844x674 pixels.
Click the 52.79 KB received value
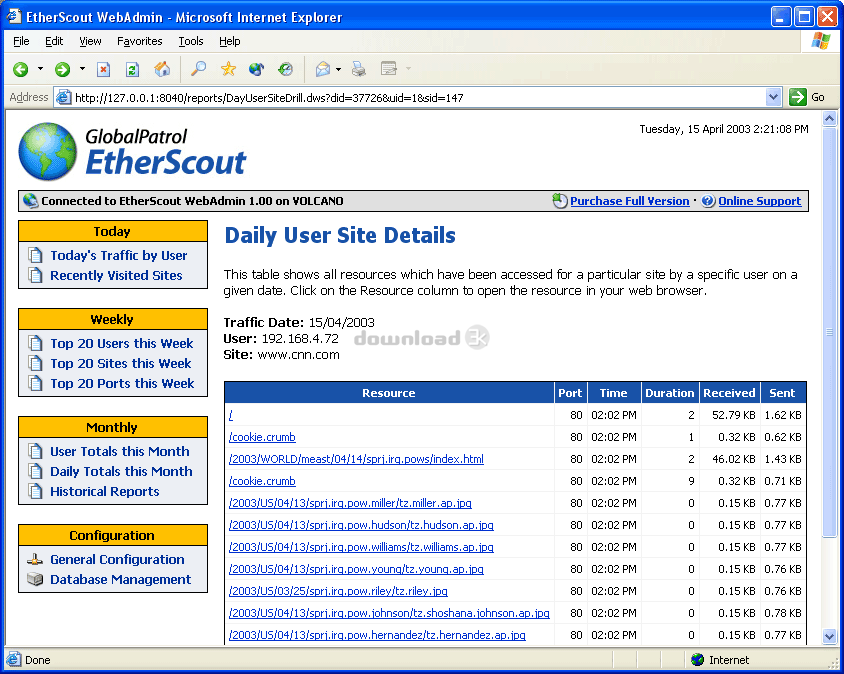(x=734, y=415)
